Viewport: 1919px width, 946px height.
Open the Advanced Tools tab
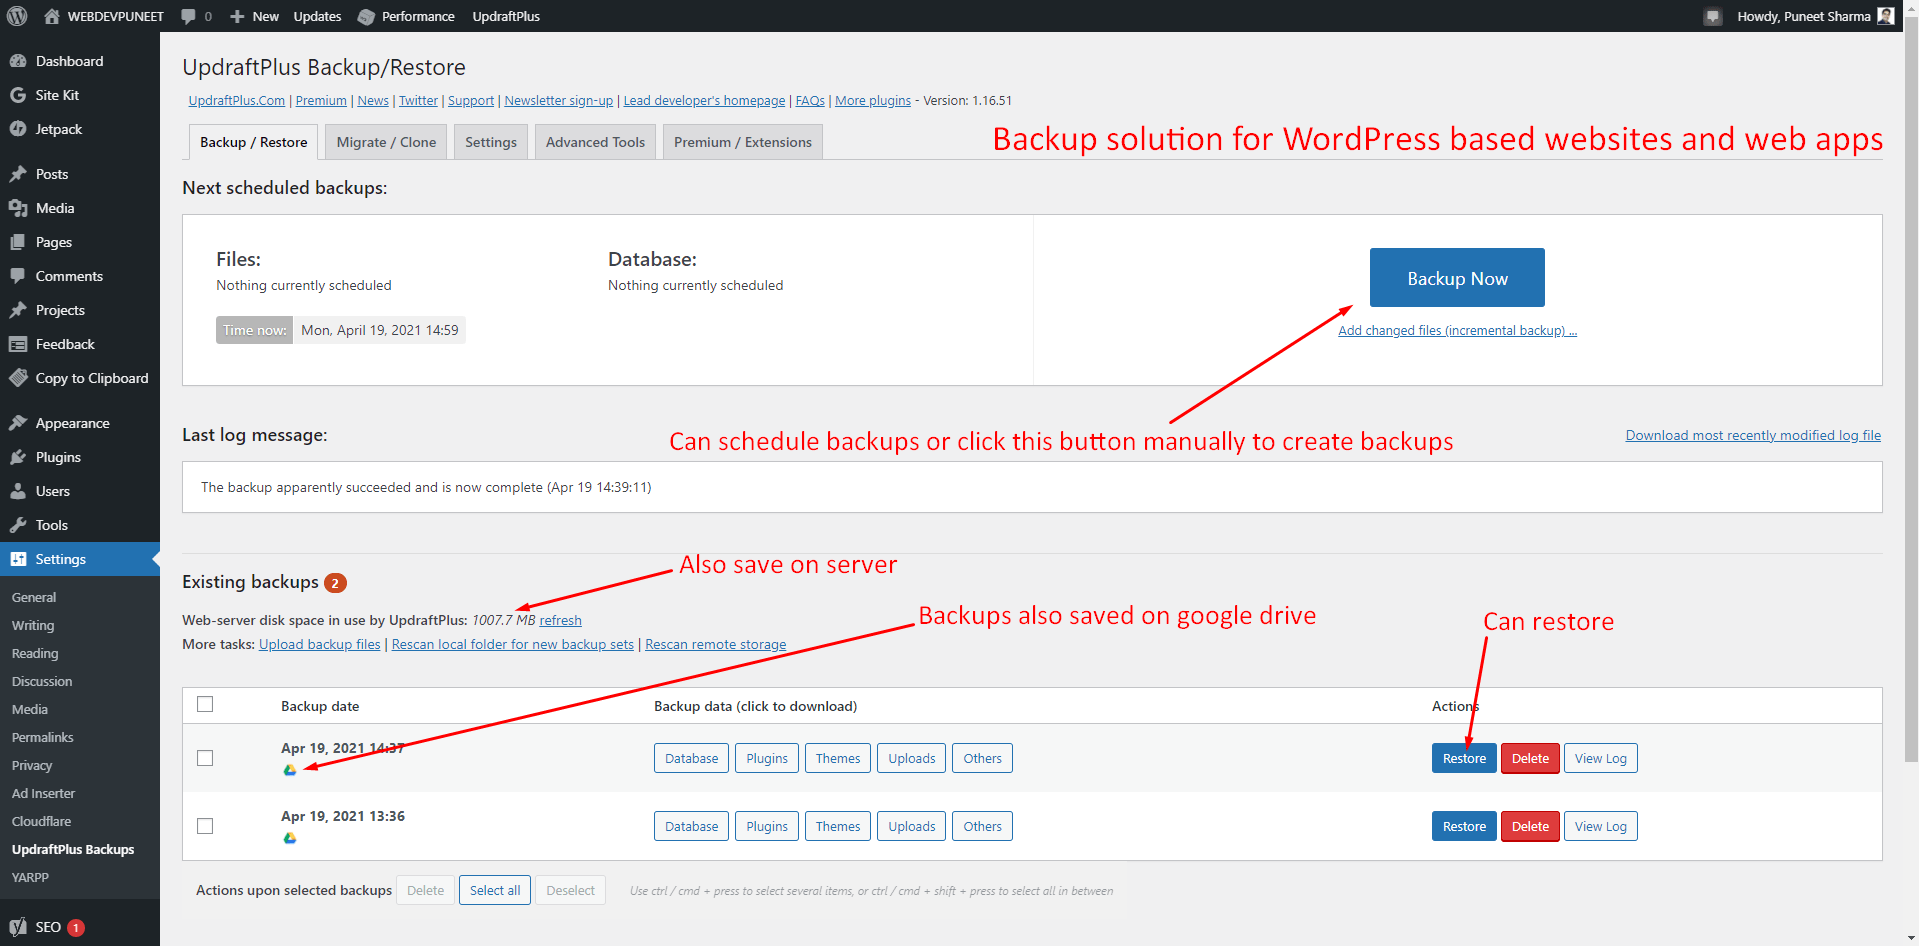click(x=595, y=142)
